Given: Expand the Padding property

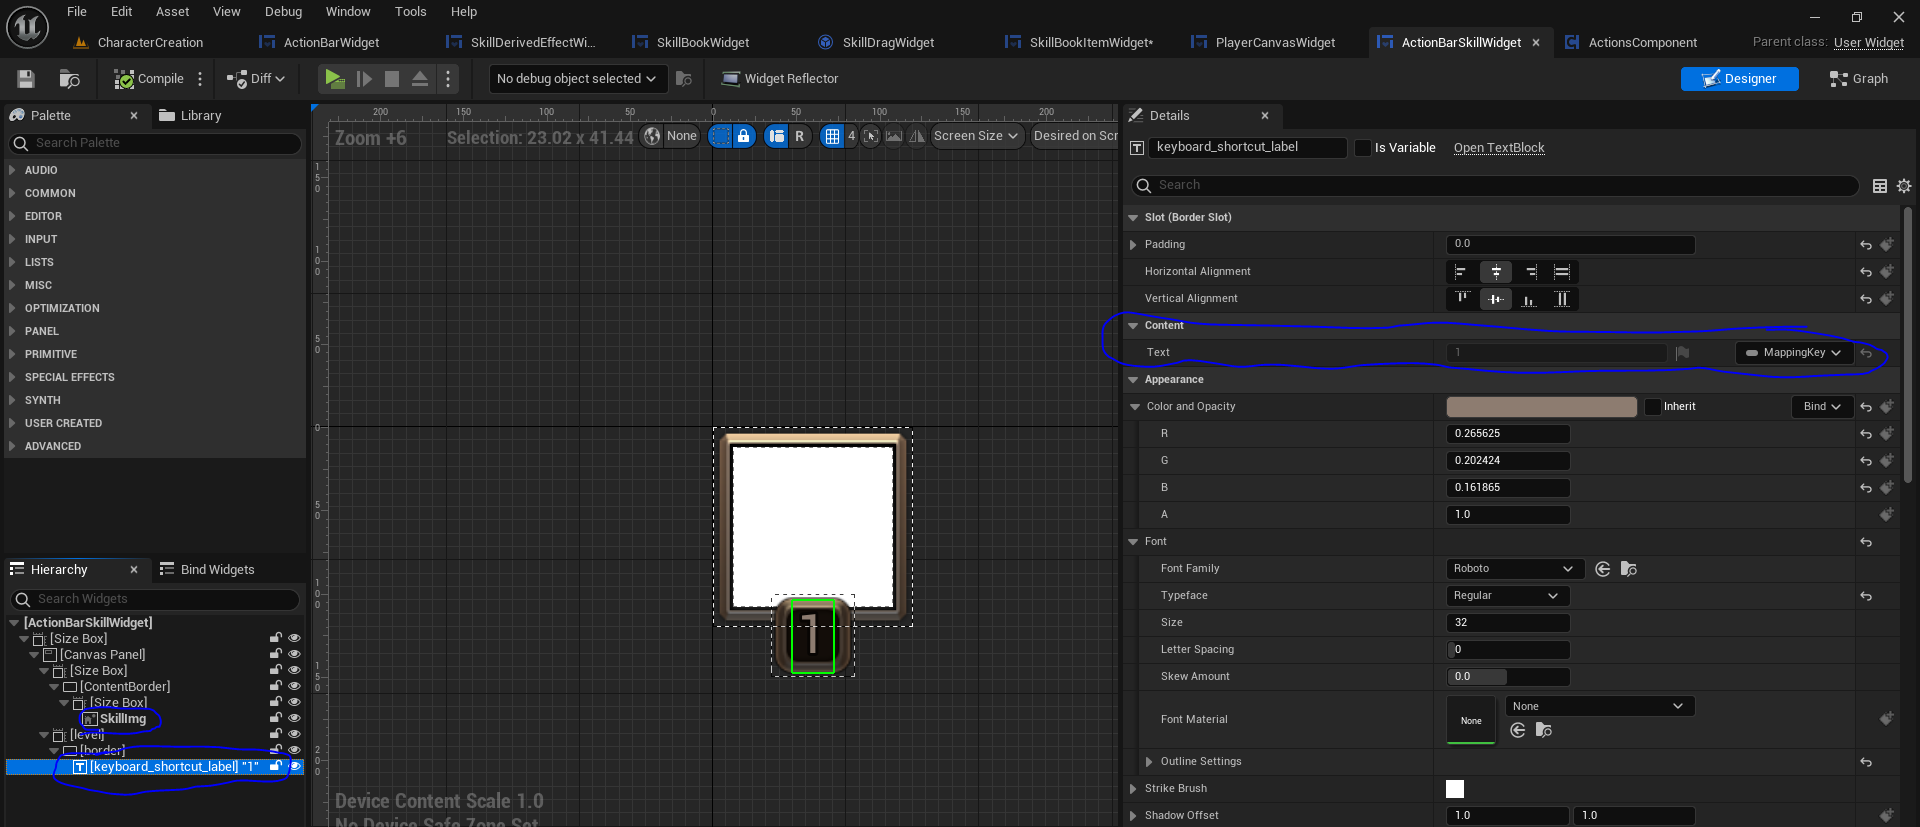Looking at the screenshot, I should [1133, 245].
